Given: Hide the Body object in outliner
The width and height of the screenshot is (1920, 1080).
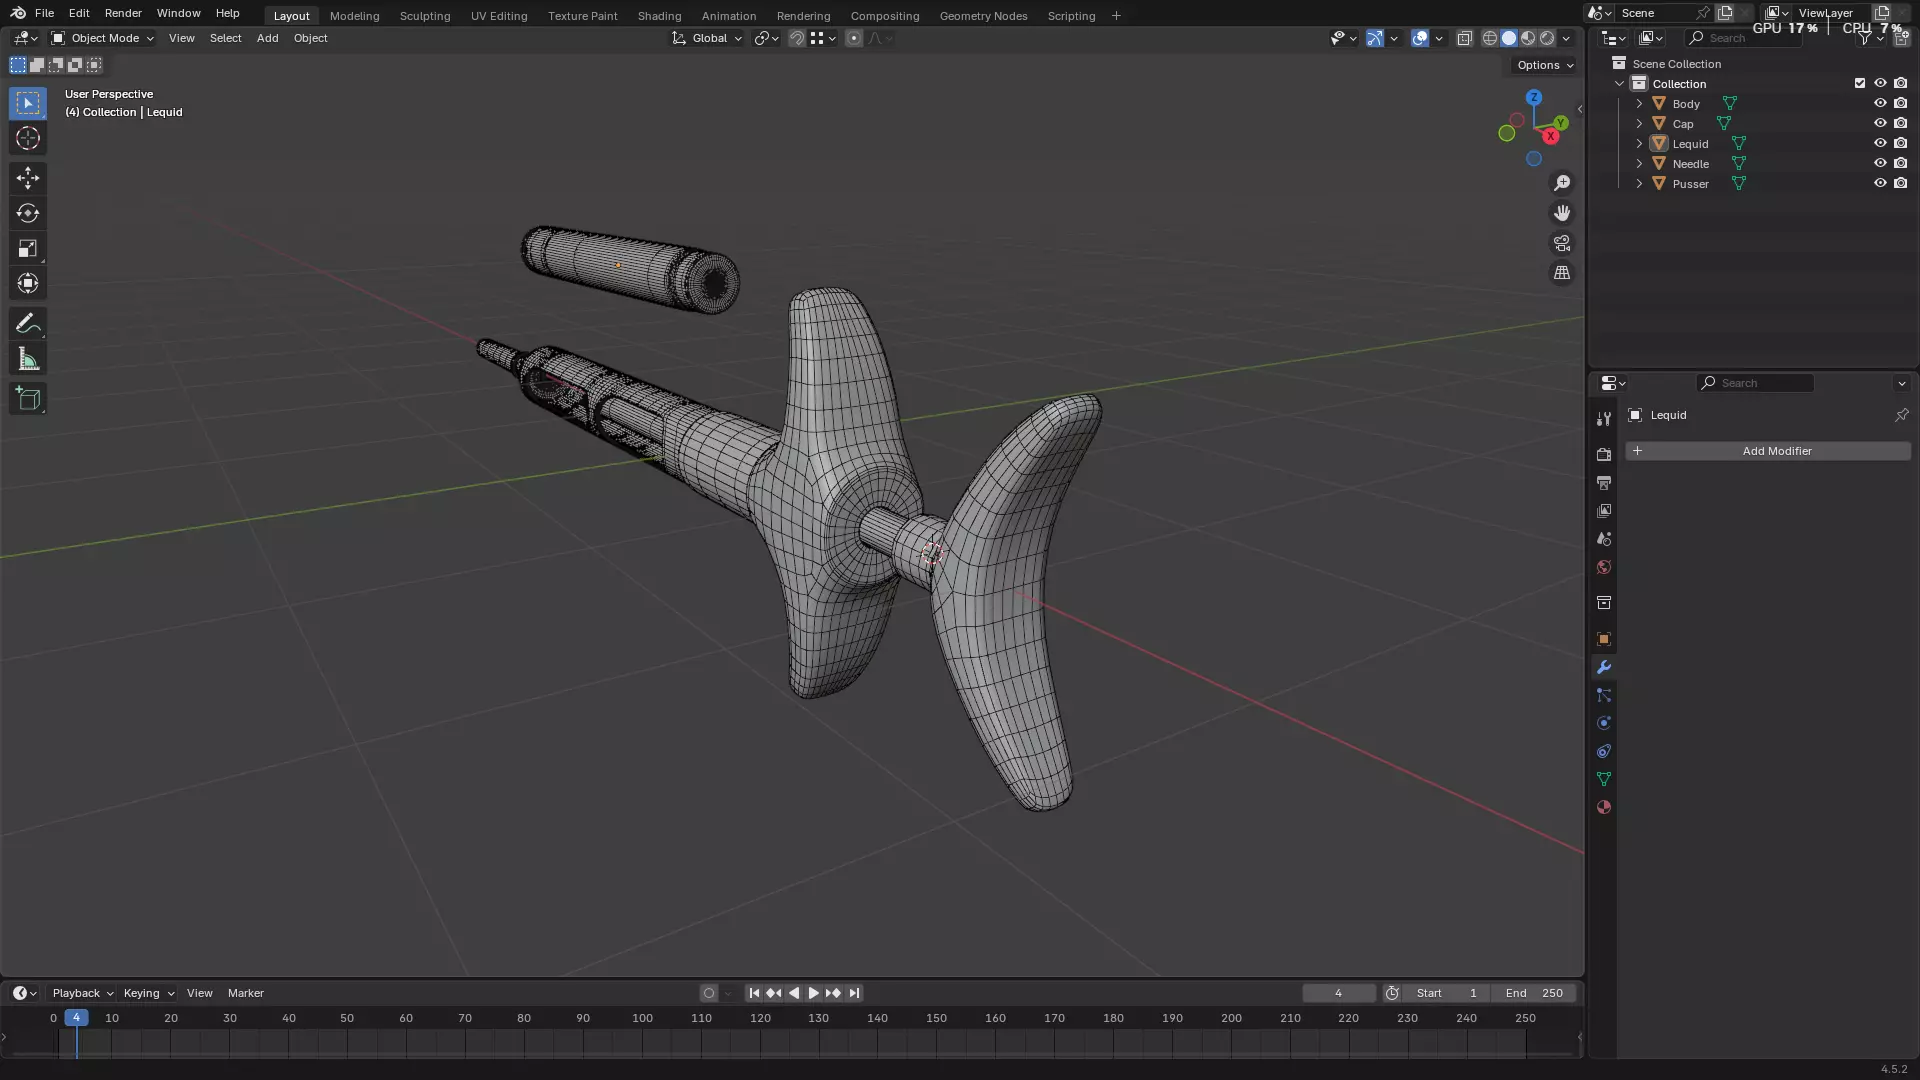Looking at the screenshot, I should [x=1880, y=104].
